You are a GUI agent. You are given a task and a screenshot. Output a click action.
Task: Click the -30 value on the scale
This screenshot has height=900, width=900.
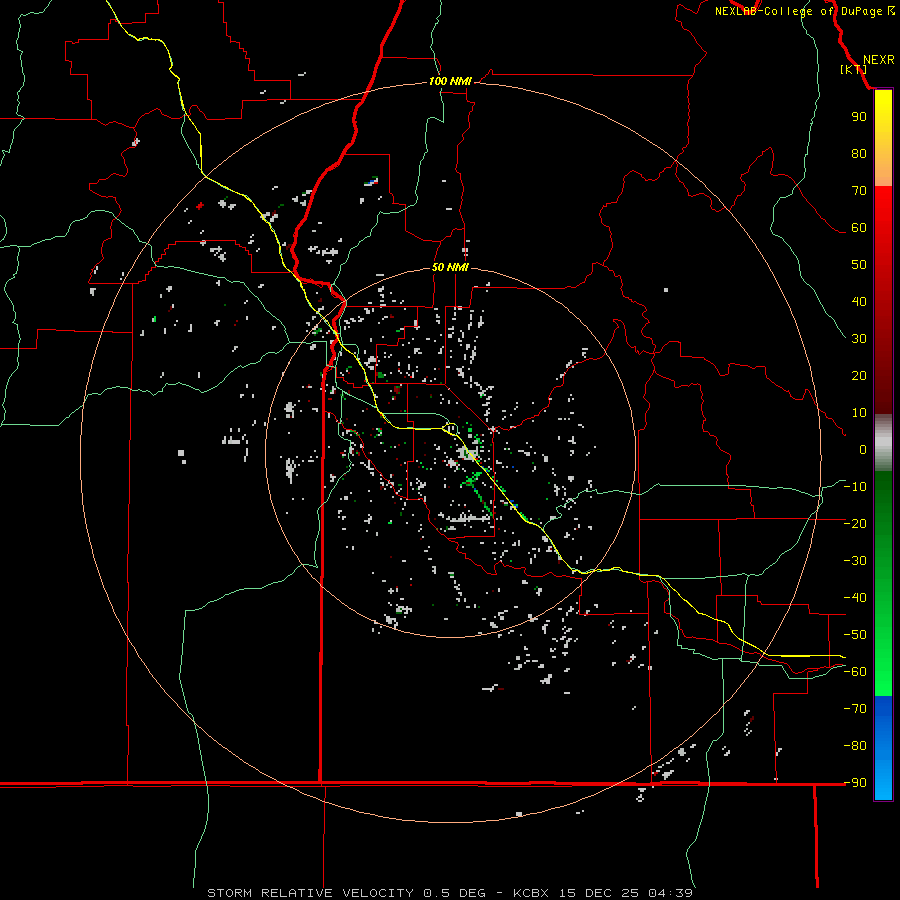(x=855, y=561)
